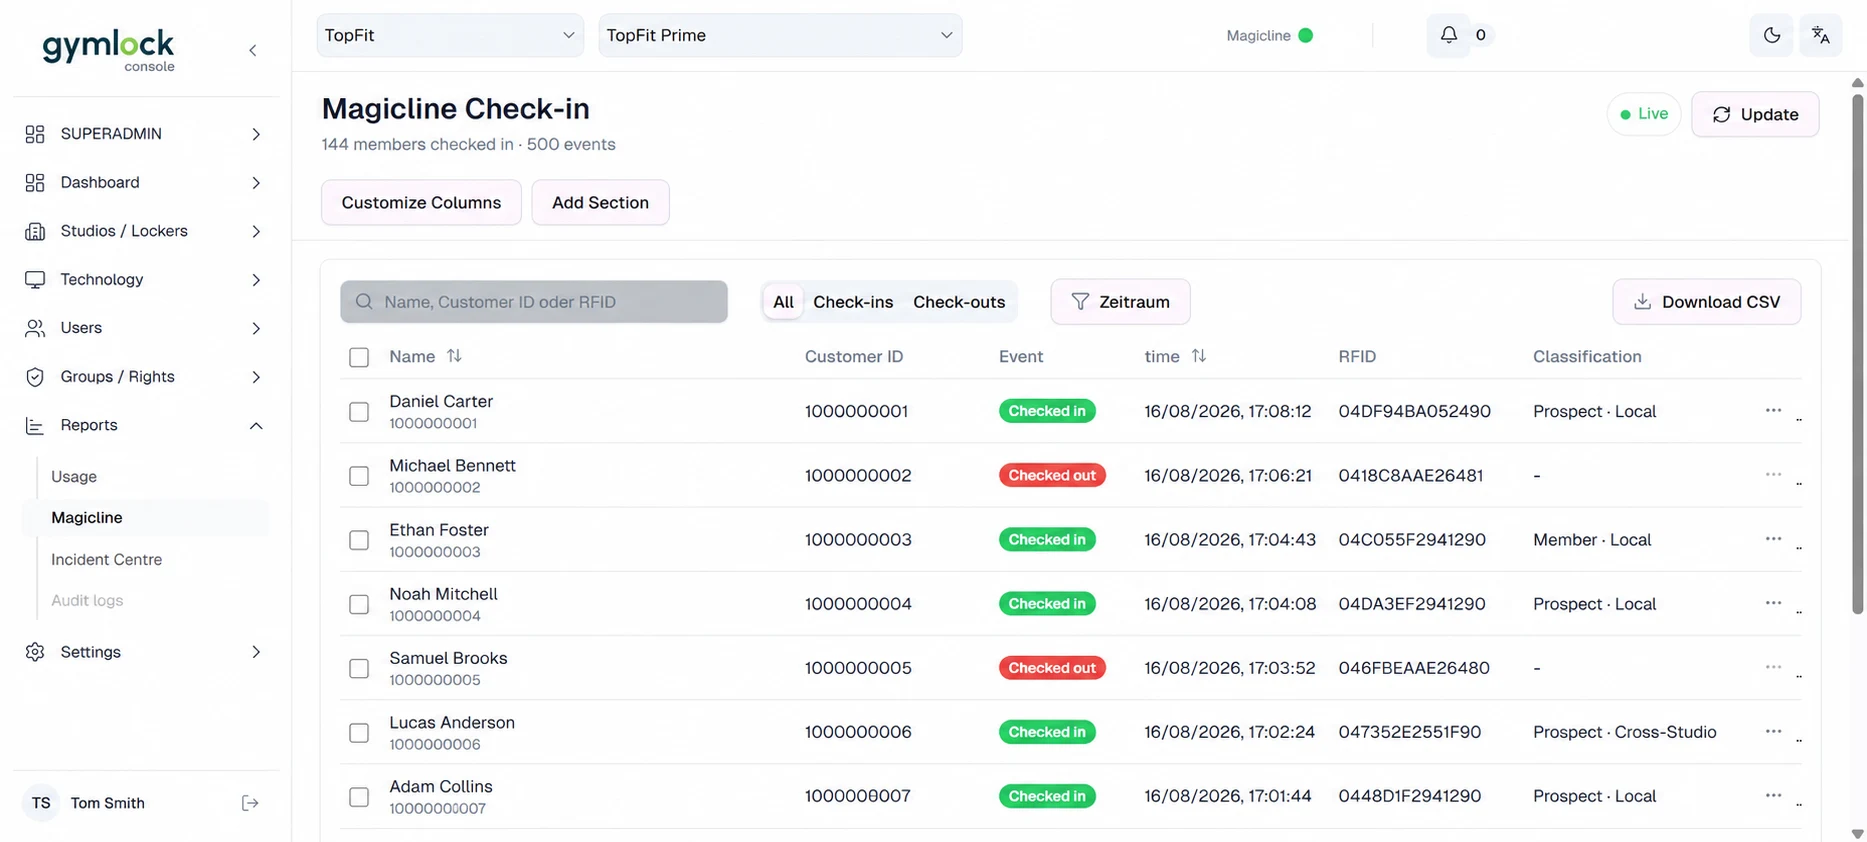Expand the Technology menu

145,280
